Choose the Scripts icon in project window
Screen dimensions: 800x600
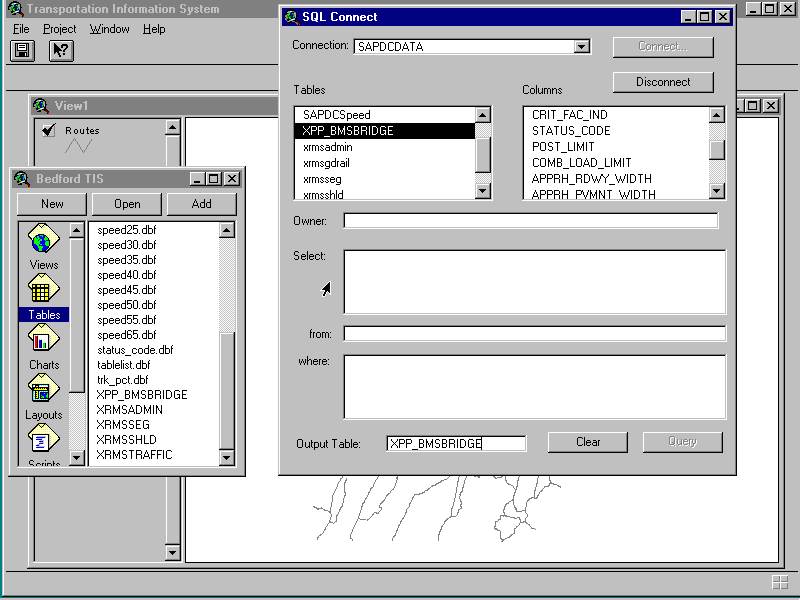43,440
